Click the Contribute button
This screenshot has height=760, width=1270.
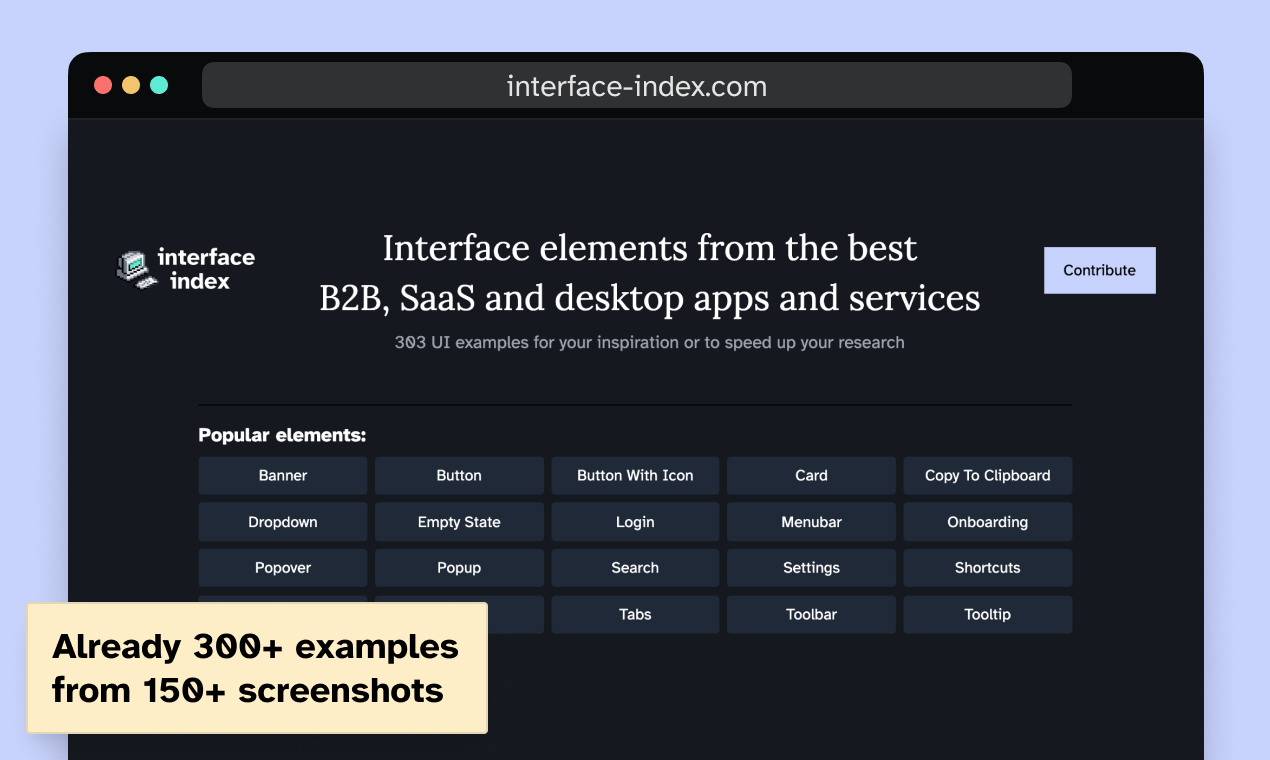[x=1099, y=270]
